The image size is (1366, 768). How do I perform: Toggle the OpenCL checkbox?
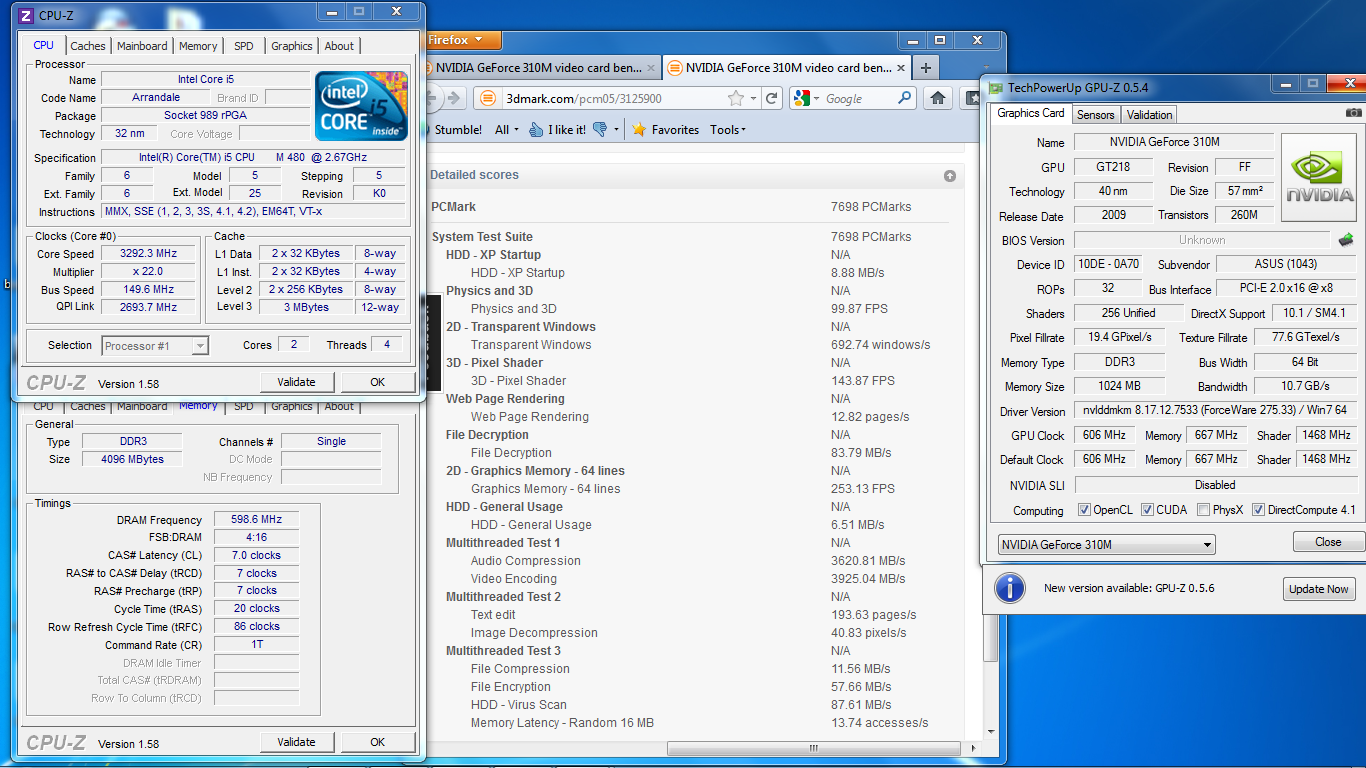pyautogui.click(x=1084, y=510)
